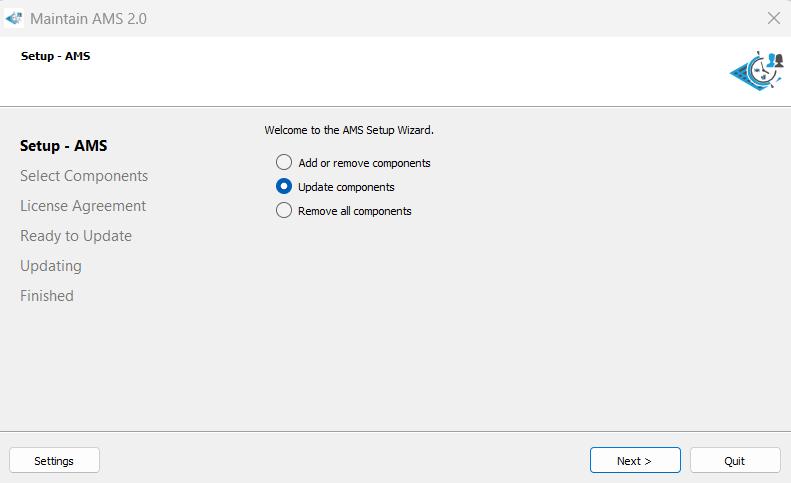Click the AMS logo in the header banner
791x483 pixels.
756,71
